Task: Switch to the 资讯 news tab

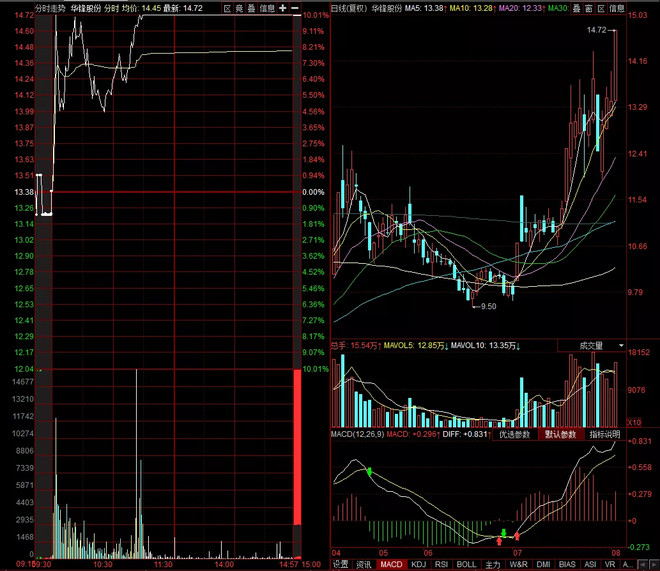Action: pos(364,564)
